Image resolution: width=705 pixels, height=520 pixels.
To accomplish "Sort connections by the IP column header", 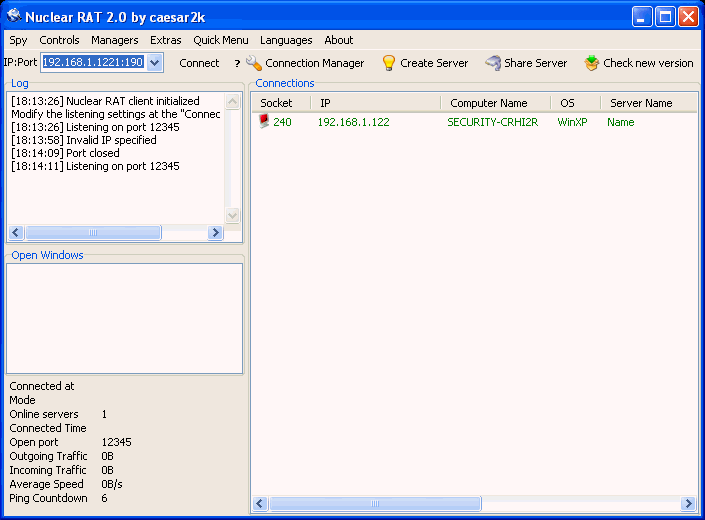I will tap(375, 103).
